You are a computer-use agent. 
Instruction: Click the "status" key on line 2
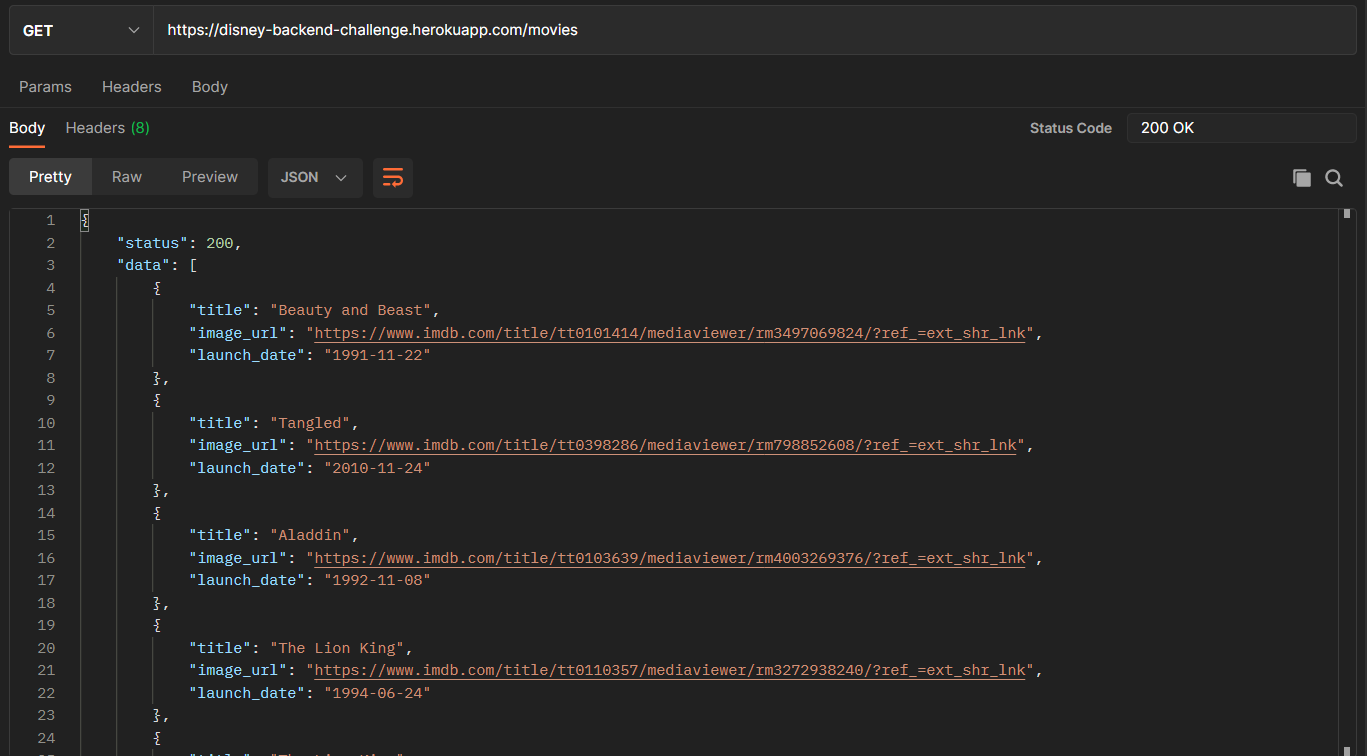point(153,243)
